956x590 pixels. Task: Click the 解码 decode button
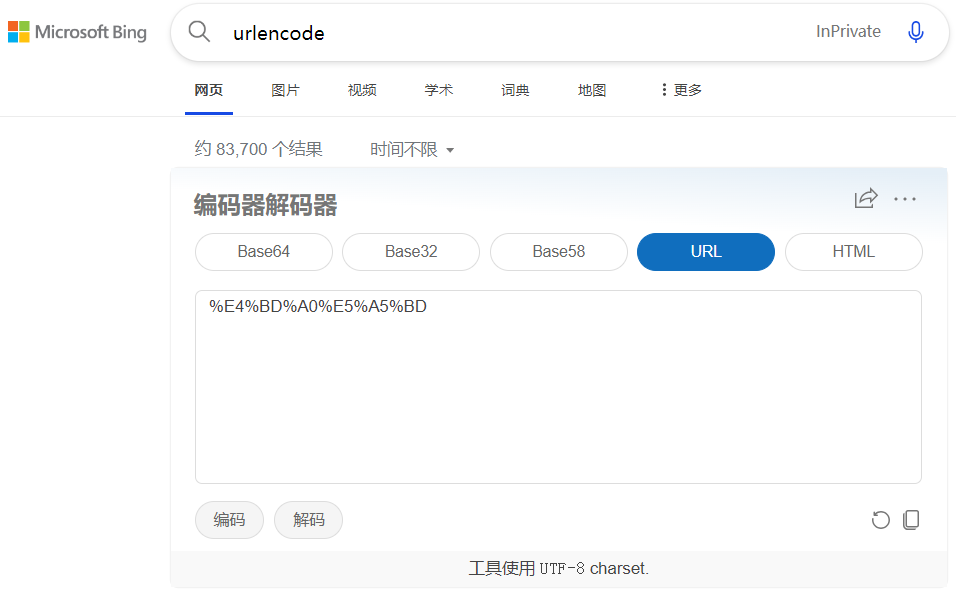click(308, 520)
